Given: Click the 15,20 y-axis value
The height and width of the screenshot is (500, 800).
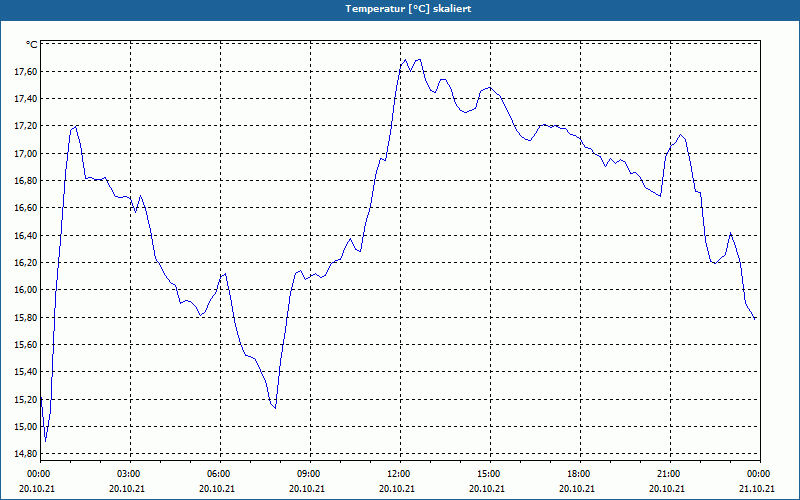Looking at the screenshot, I should coord(26,399).
